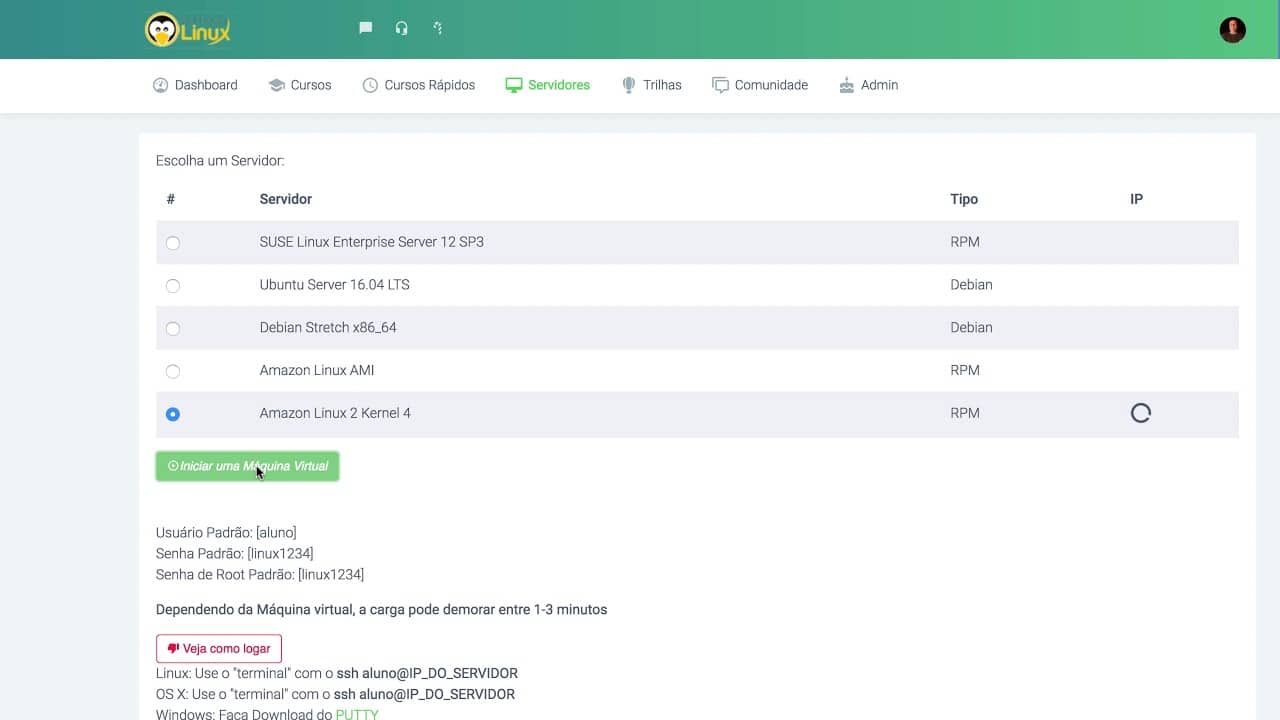This screenshot has width=1280, height=720.
Task: Select Debian Stretch x86_64 radio button
Action: 173,329
